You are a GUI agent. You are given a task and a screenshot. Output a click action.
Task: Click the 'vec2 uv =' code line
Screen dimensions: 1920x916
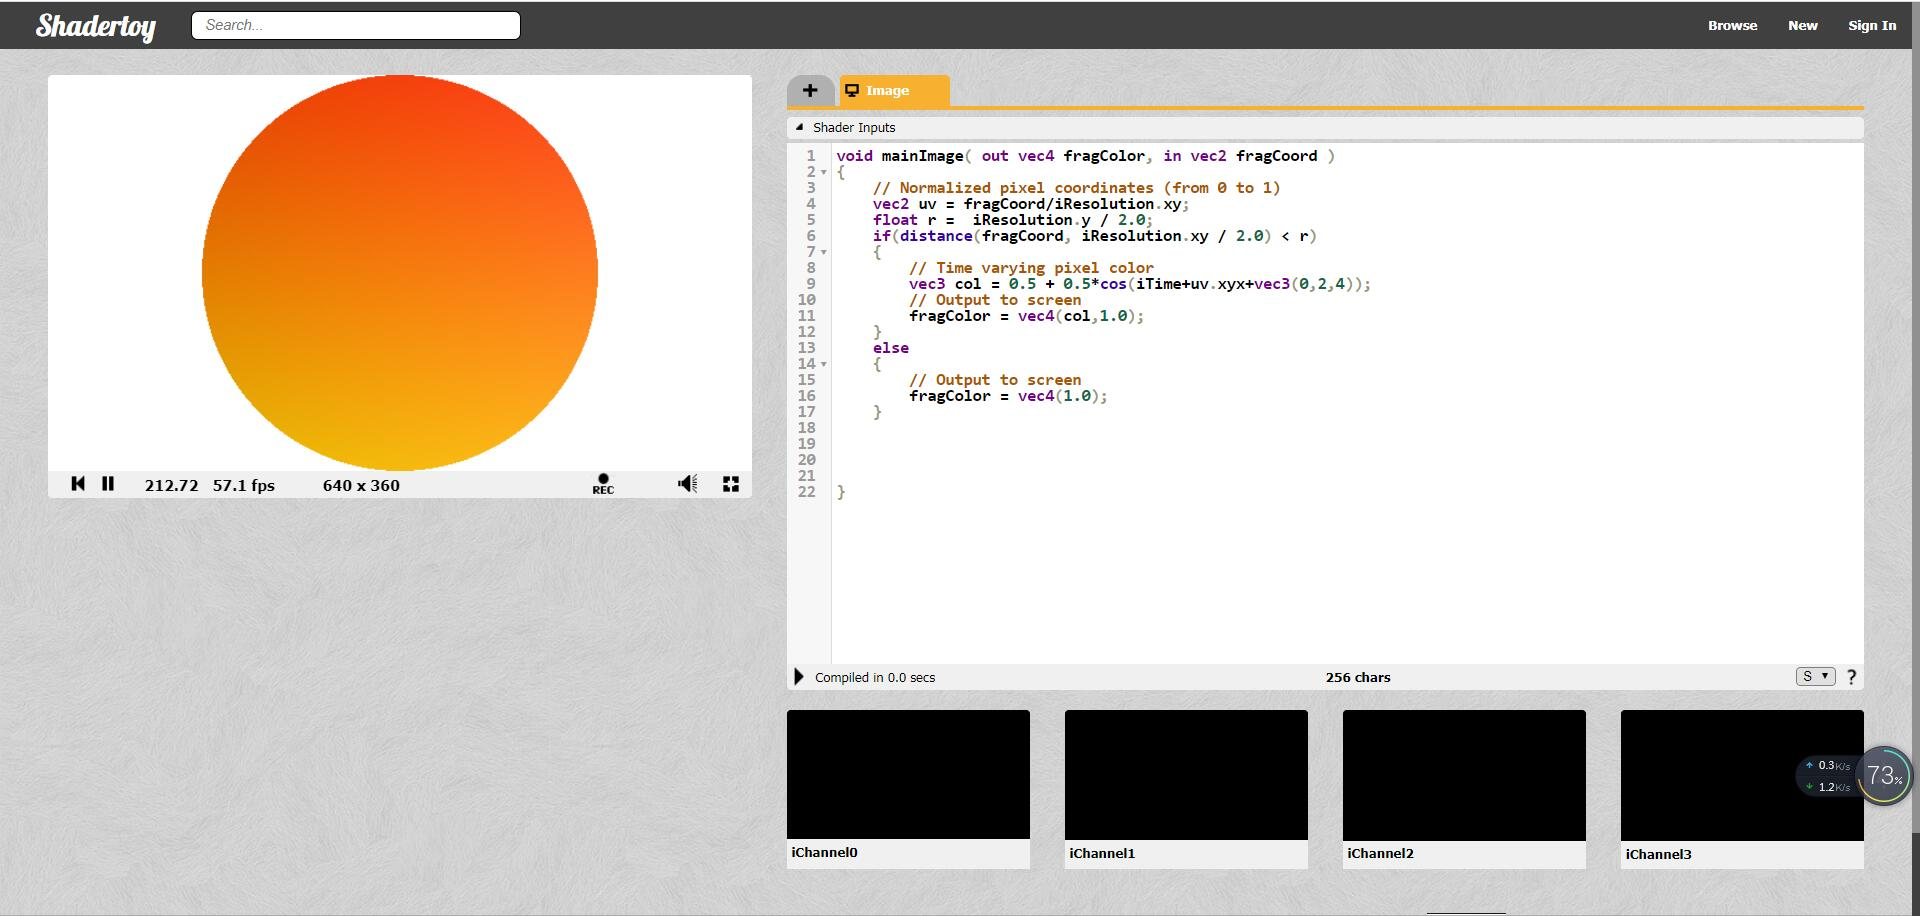coord(1030,204)
